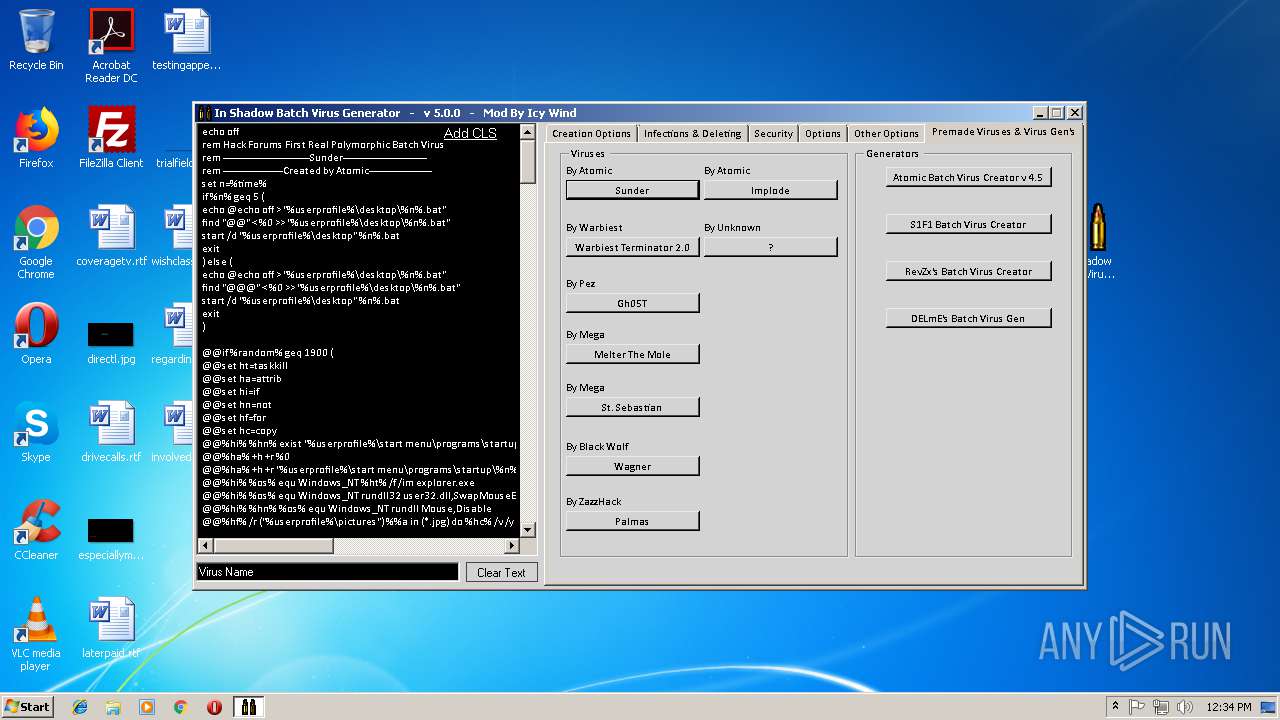Launch Opera desktop shortcut
Screen dimensions: 1280x720
tap(36, 334)
